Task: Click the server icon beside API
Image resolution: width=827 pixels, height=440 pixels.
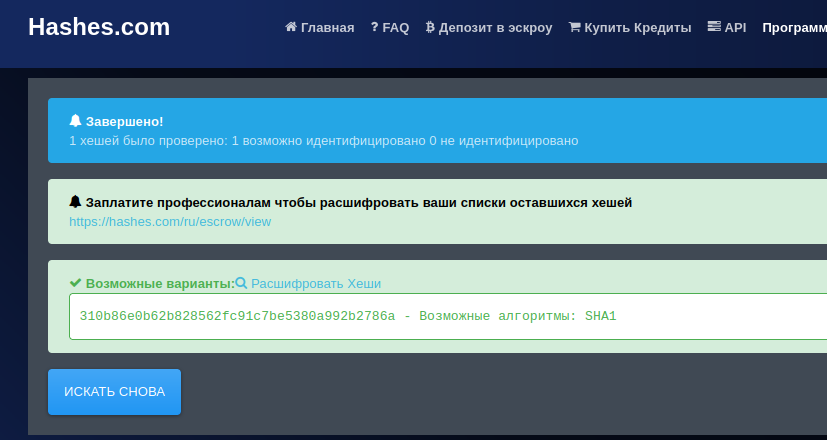Action: pyautogui.click(x=714, y=26)
